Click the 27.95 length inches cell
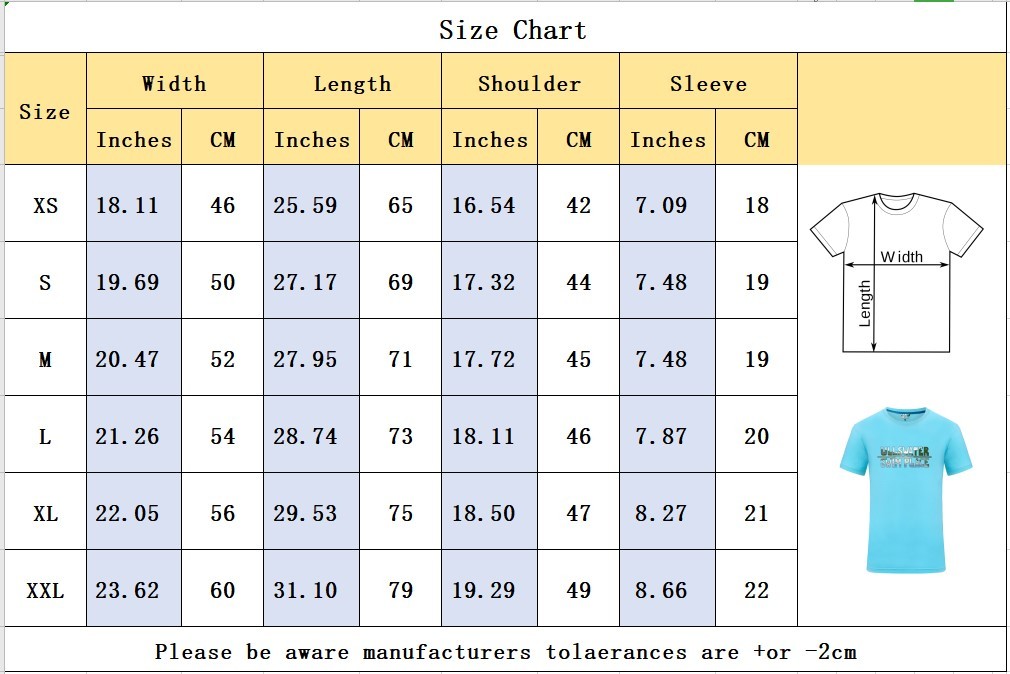Viewport: 1010px width, 674px height. pyautogui.click(x=312, y=358)
